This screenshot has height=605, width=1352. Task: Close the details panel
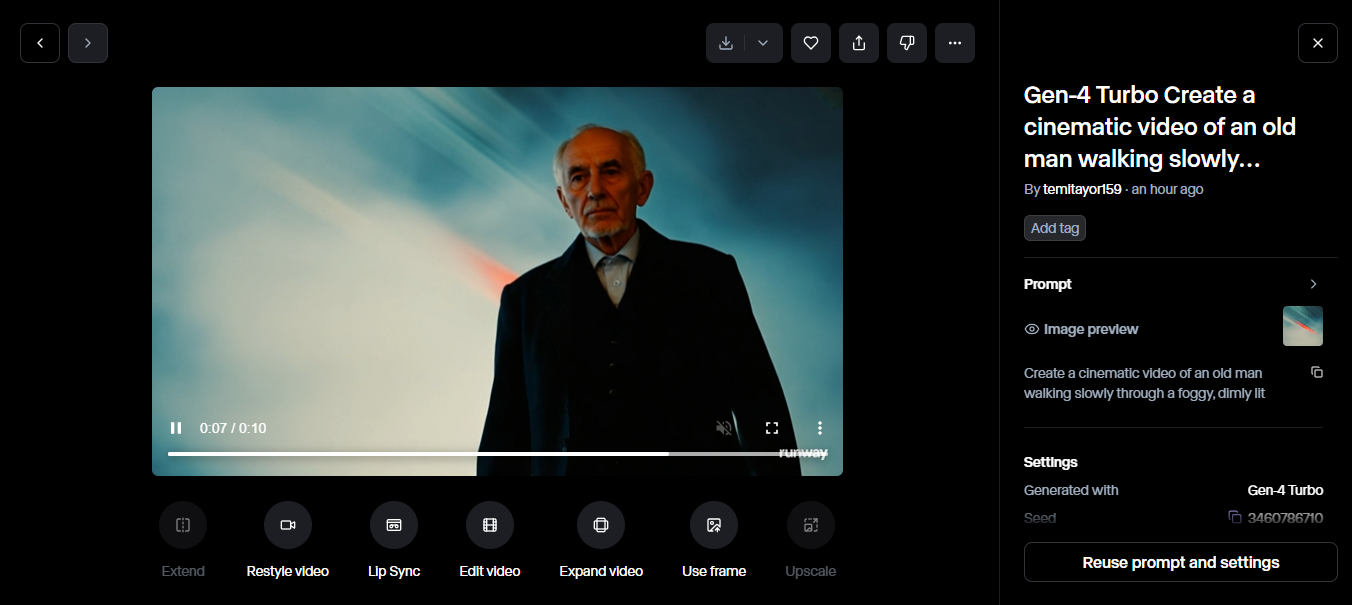[x=1318, y=43]
